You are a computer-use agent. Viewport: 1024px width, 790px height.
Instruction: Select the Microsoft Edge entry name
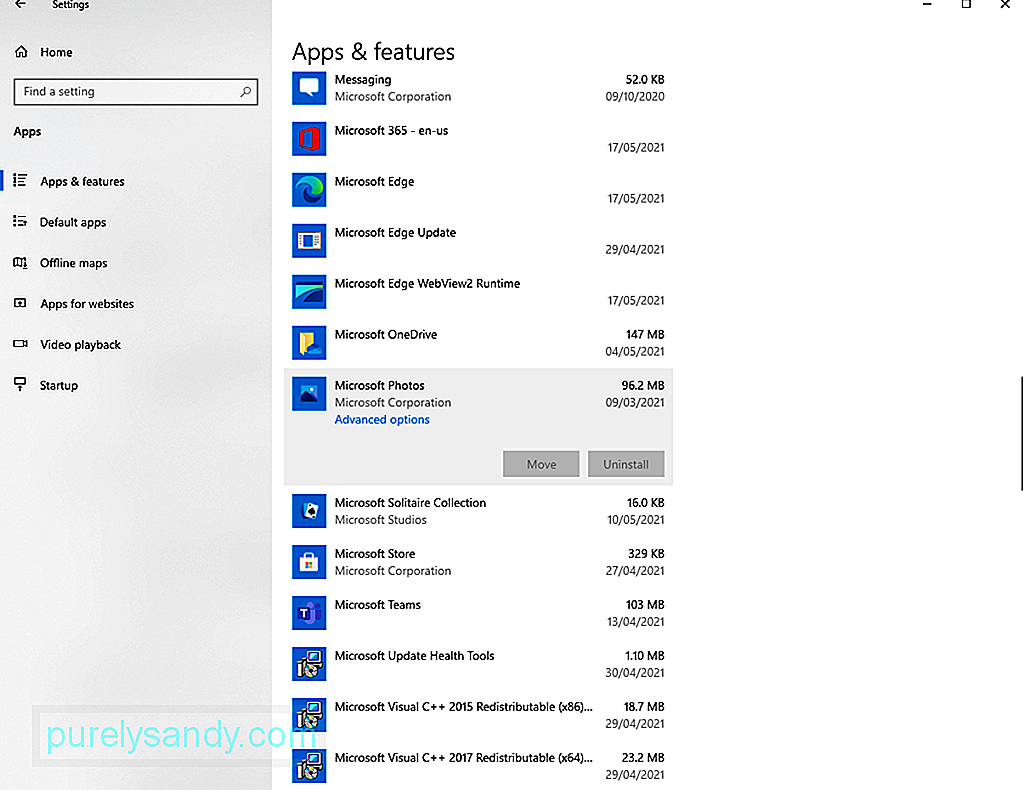click(x=374, y=182)
